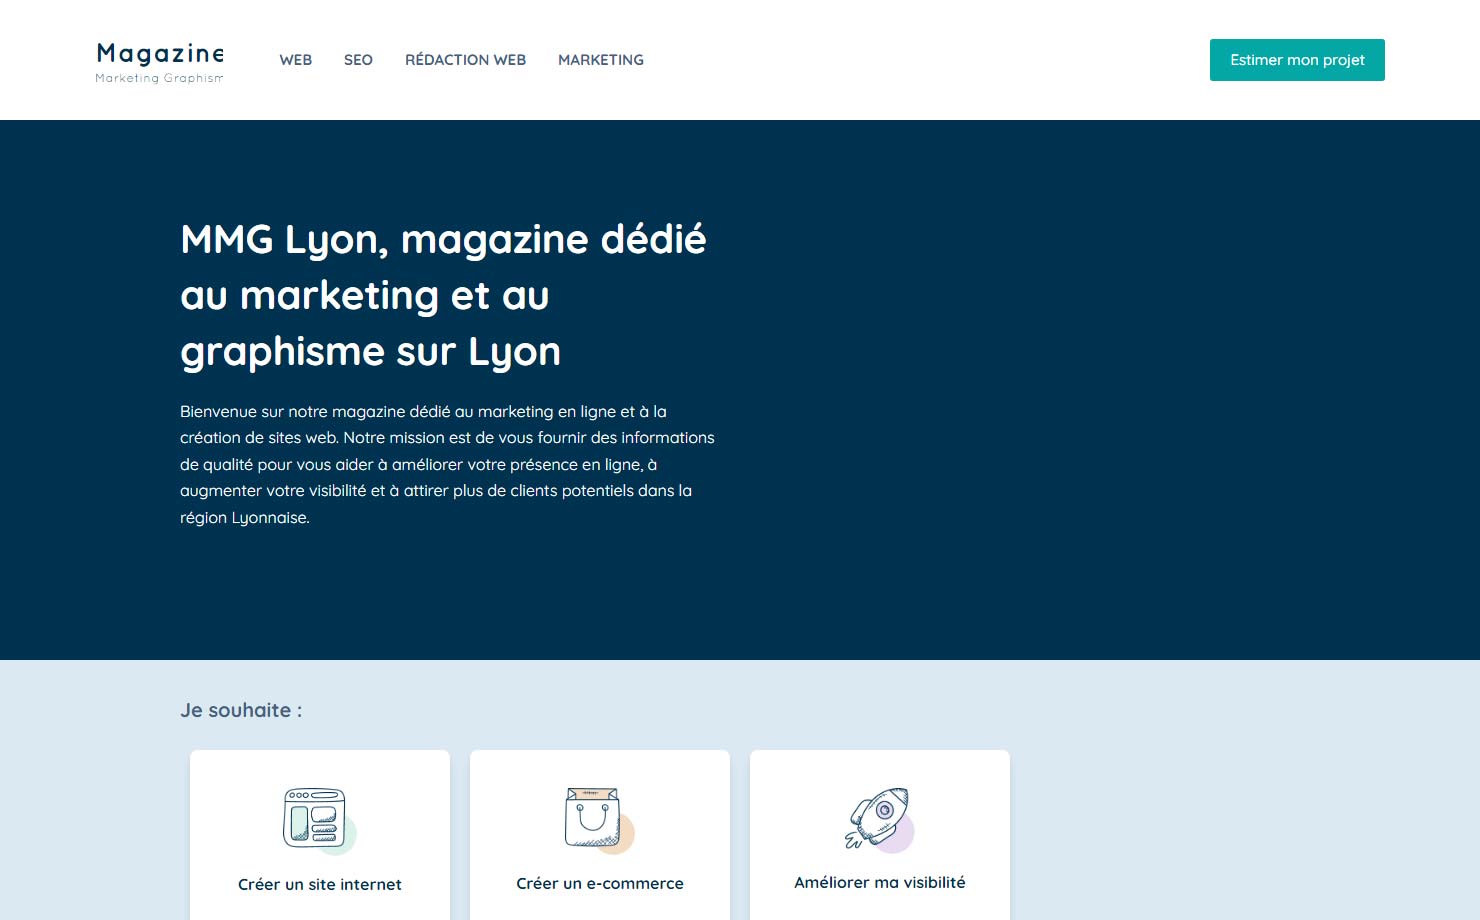This screenshot has width=1480, height=920.
Task: Go to RÉDACTION WEB section
Action: (x=465, y=60)
